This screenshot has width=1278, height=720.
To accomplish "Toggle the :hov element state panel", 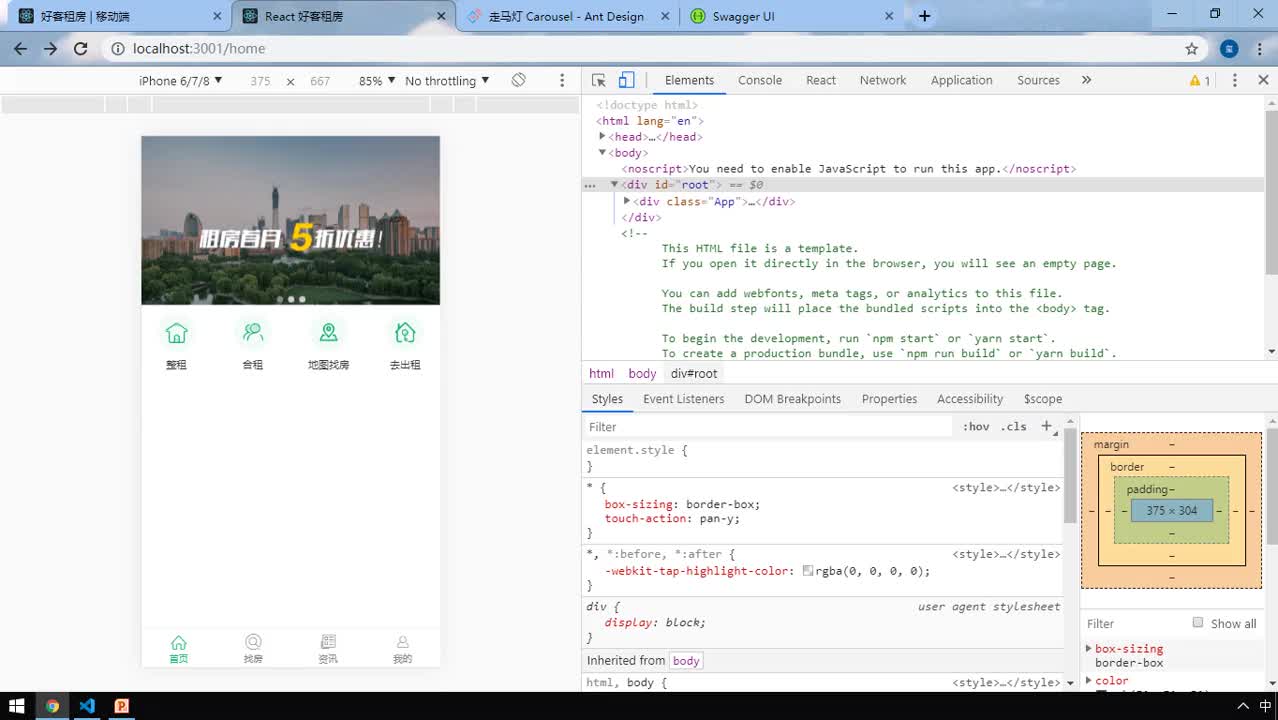I will [976, 426].
